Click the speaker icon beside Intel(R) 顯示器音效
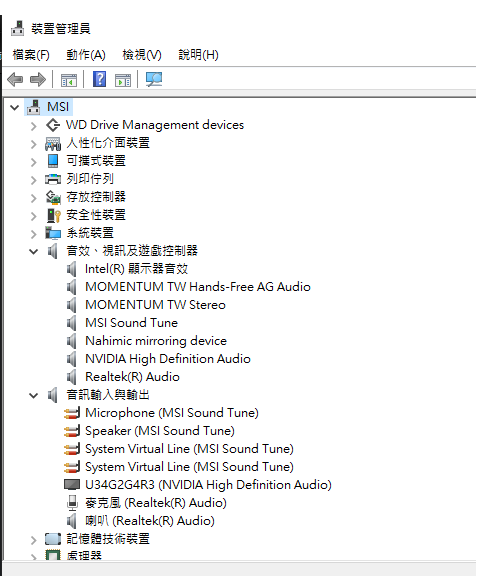 point(72,269)
